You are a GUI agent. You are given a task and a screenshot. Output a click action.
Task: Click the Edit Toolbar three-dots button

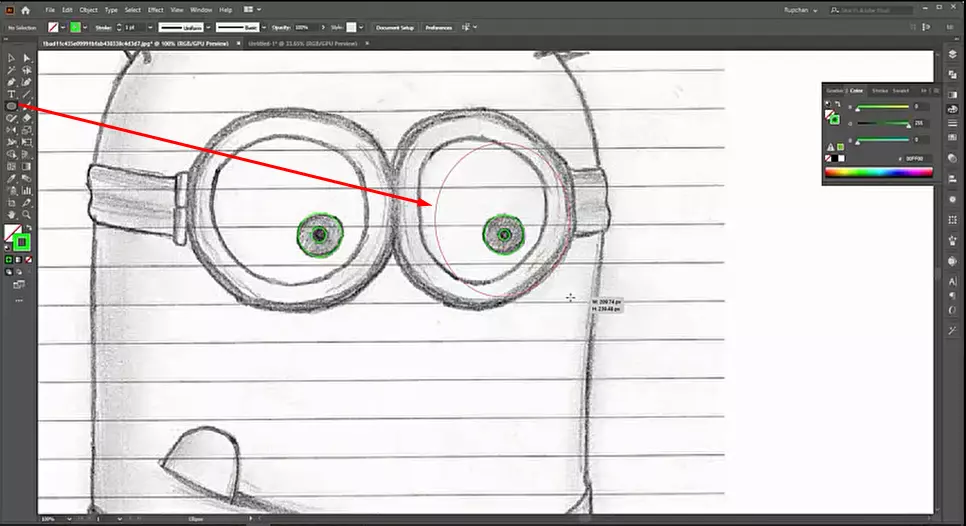[19, 301]
